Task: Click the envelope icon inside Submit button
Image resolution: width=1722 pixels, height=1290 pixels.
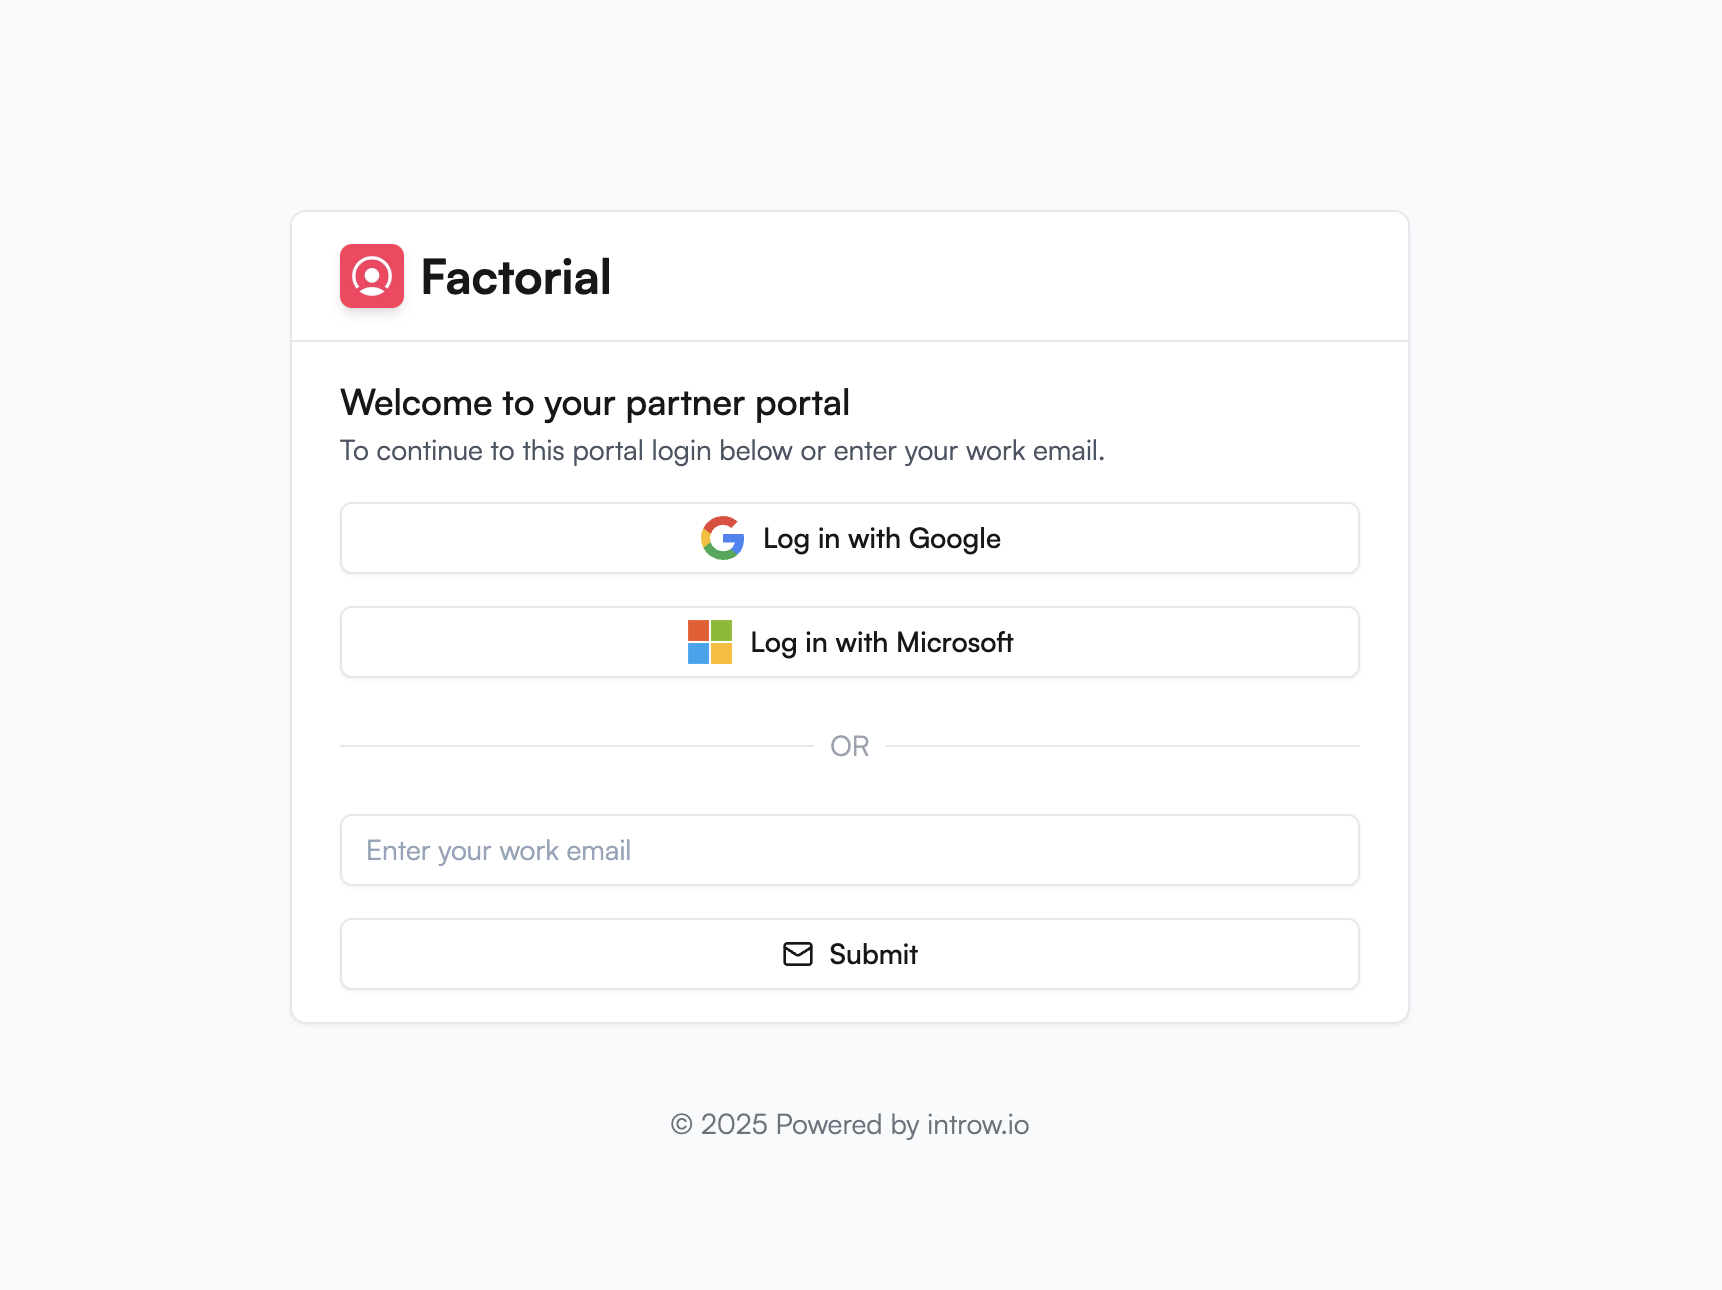Action: click(797, 954)
